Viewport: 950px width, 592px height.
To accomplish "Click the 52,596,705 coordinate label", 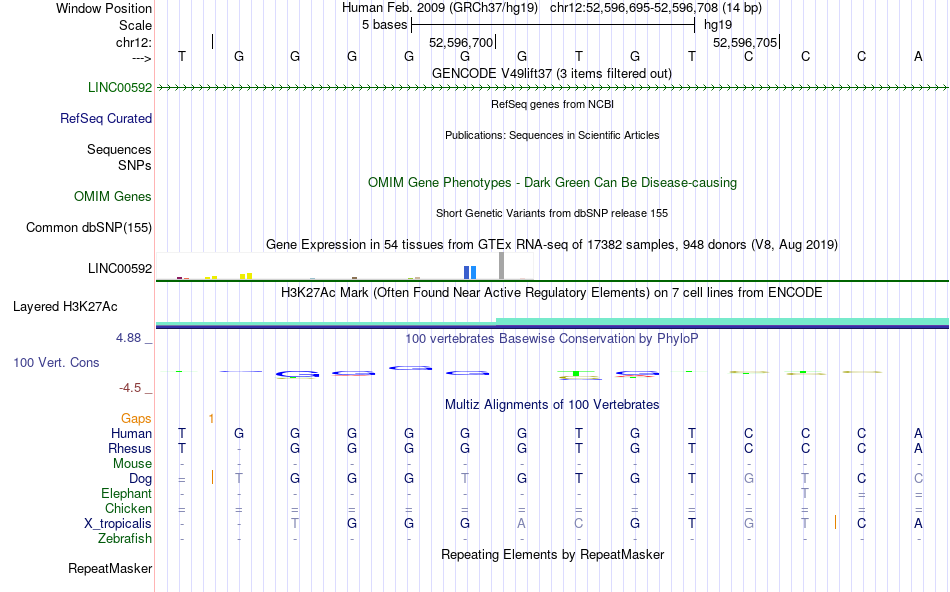I will tap(745, 42).
